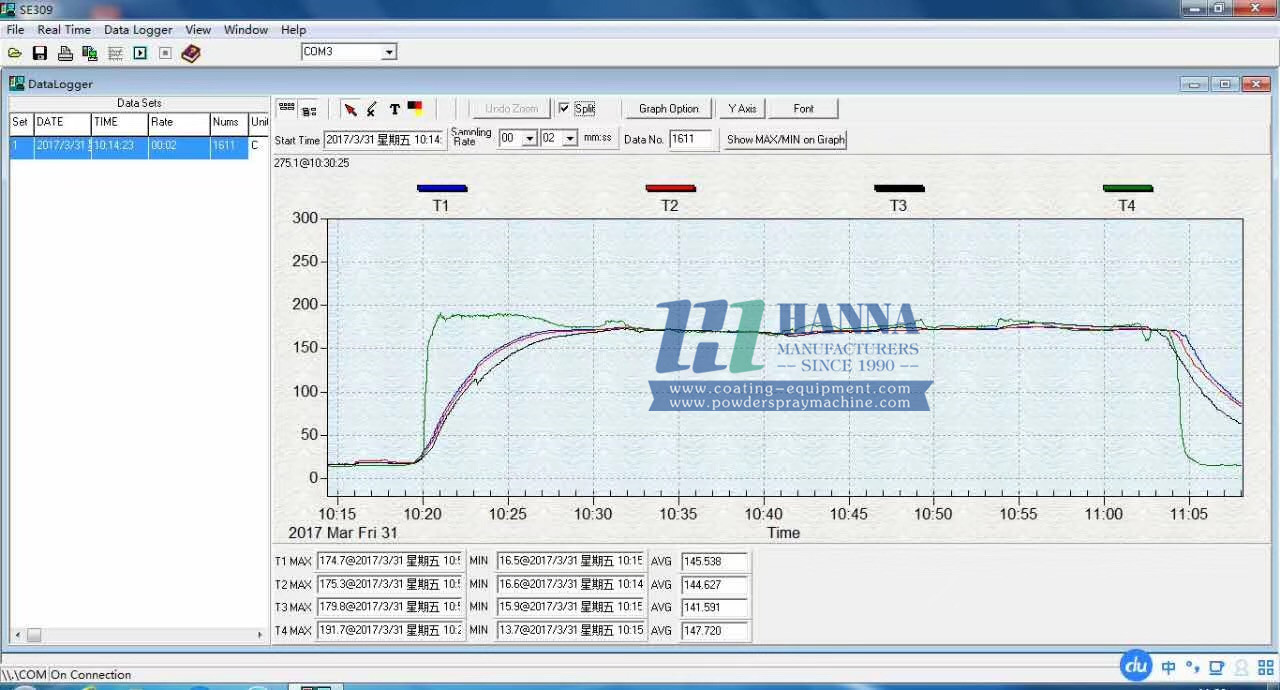Open the sampling rate seconds dropdown
The image size is (1280, 690).
click(570, 139)
